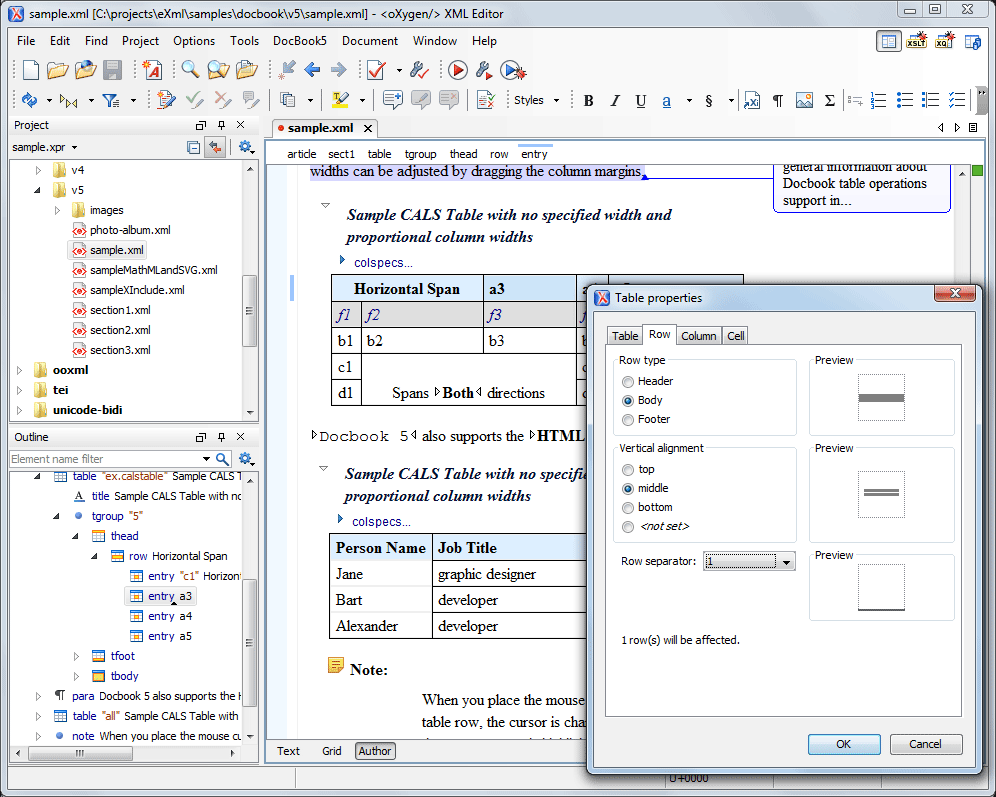The height and width of the screenshot is (797, 996).
Task: Open the Find/Replace magnifier icon
Action: click(190, 70)
